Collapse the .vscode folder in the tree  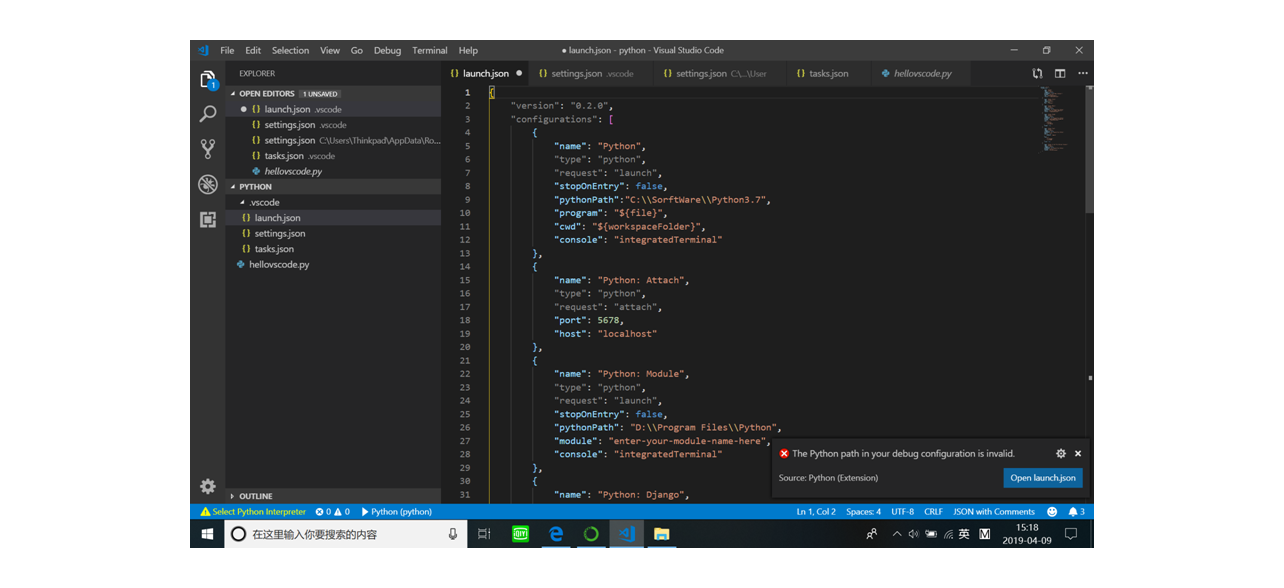click(333, 202)
